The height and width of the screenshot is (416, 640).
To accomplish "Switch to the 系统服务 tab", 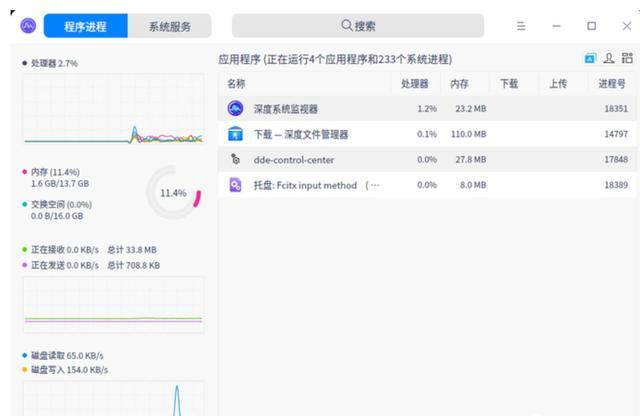I will tap(169, 26).
